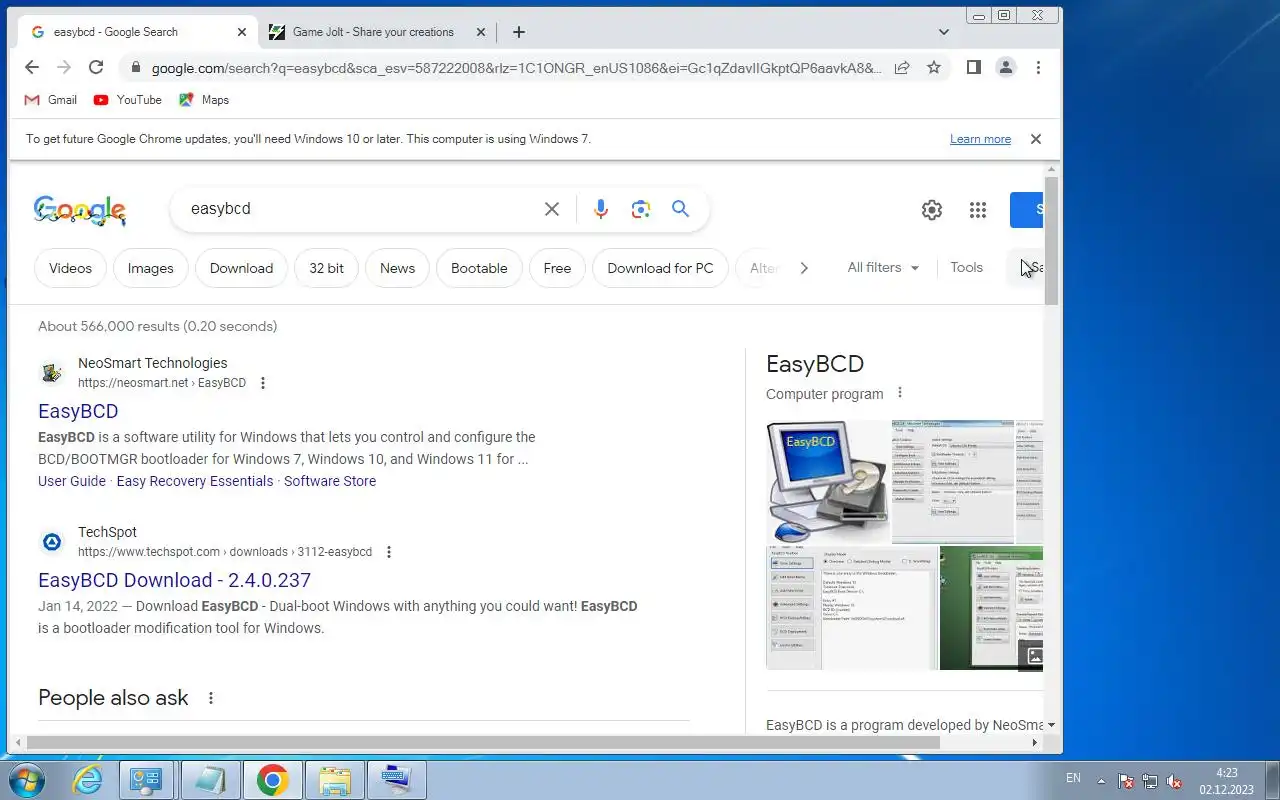Open Maps bookmark
Screen dimensions: 1280x800
[x=204, y=100]
